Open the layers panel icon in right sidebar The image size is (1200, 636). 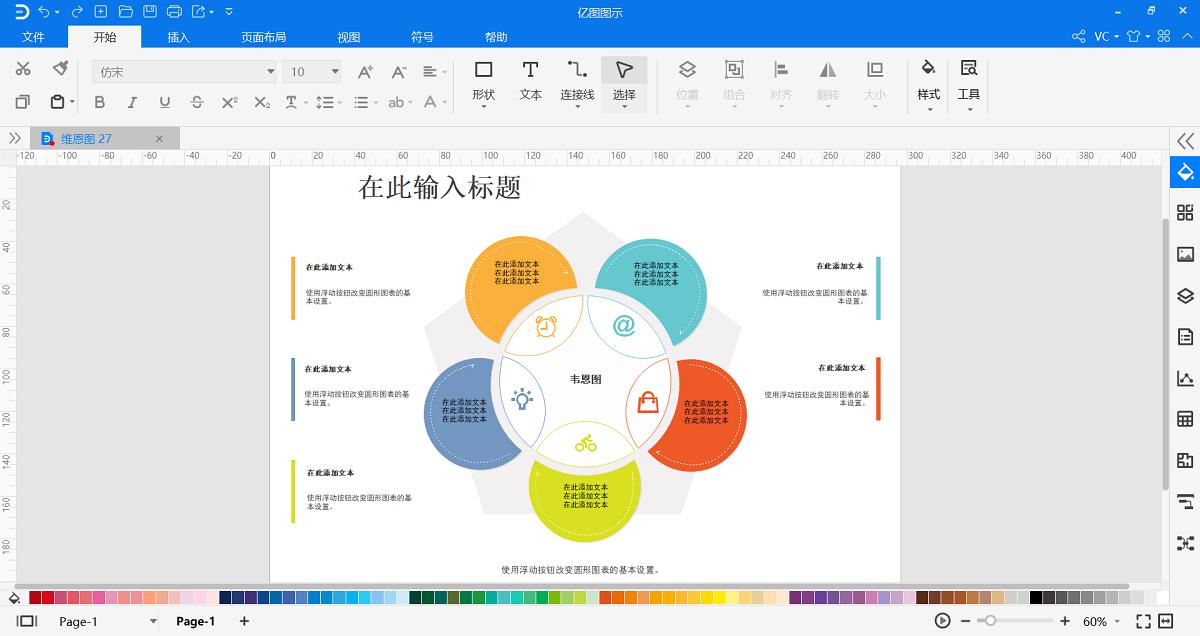1184,296
